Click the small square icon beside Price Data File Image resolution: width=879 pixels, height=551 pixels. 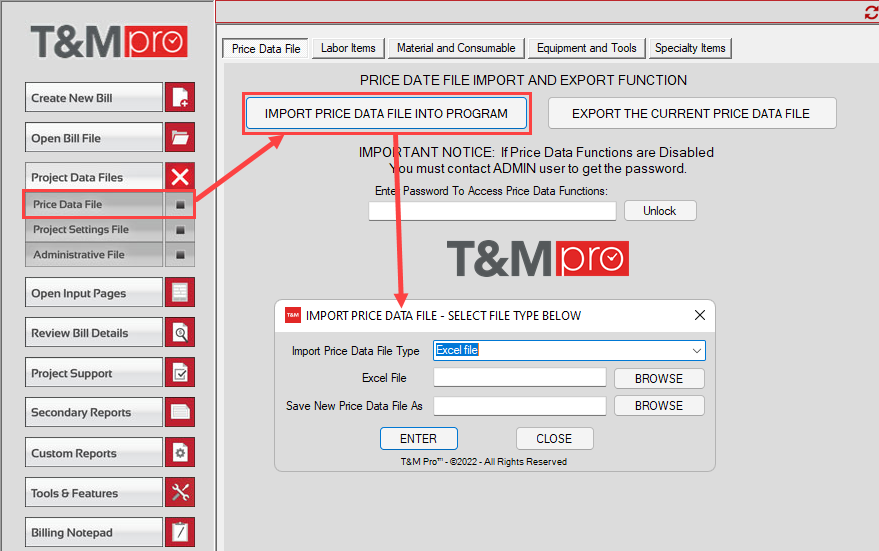click(180, 205)
